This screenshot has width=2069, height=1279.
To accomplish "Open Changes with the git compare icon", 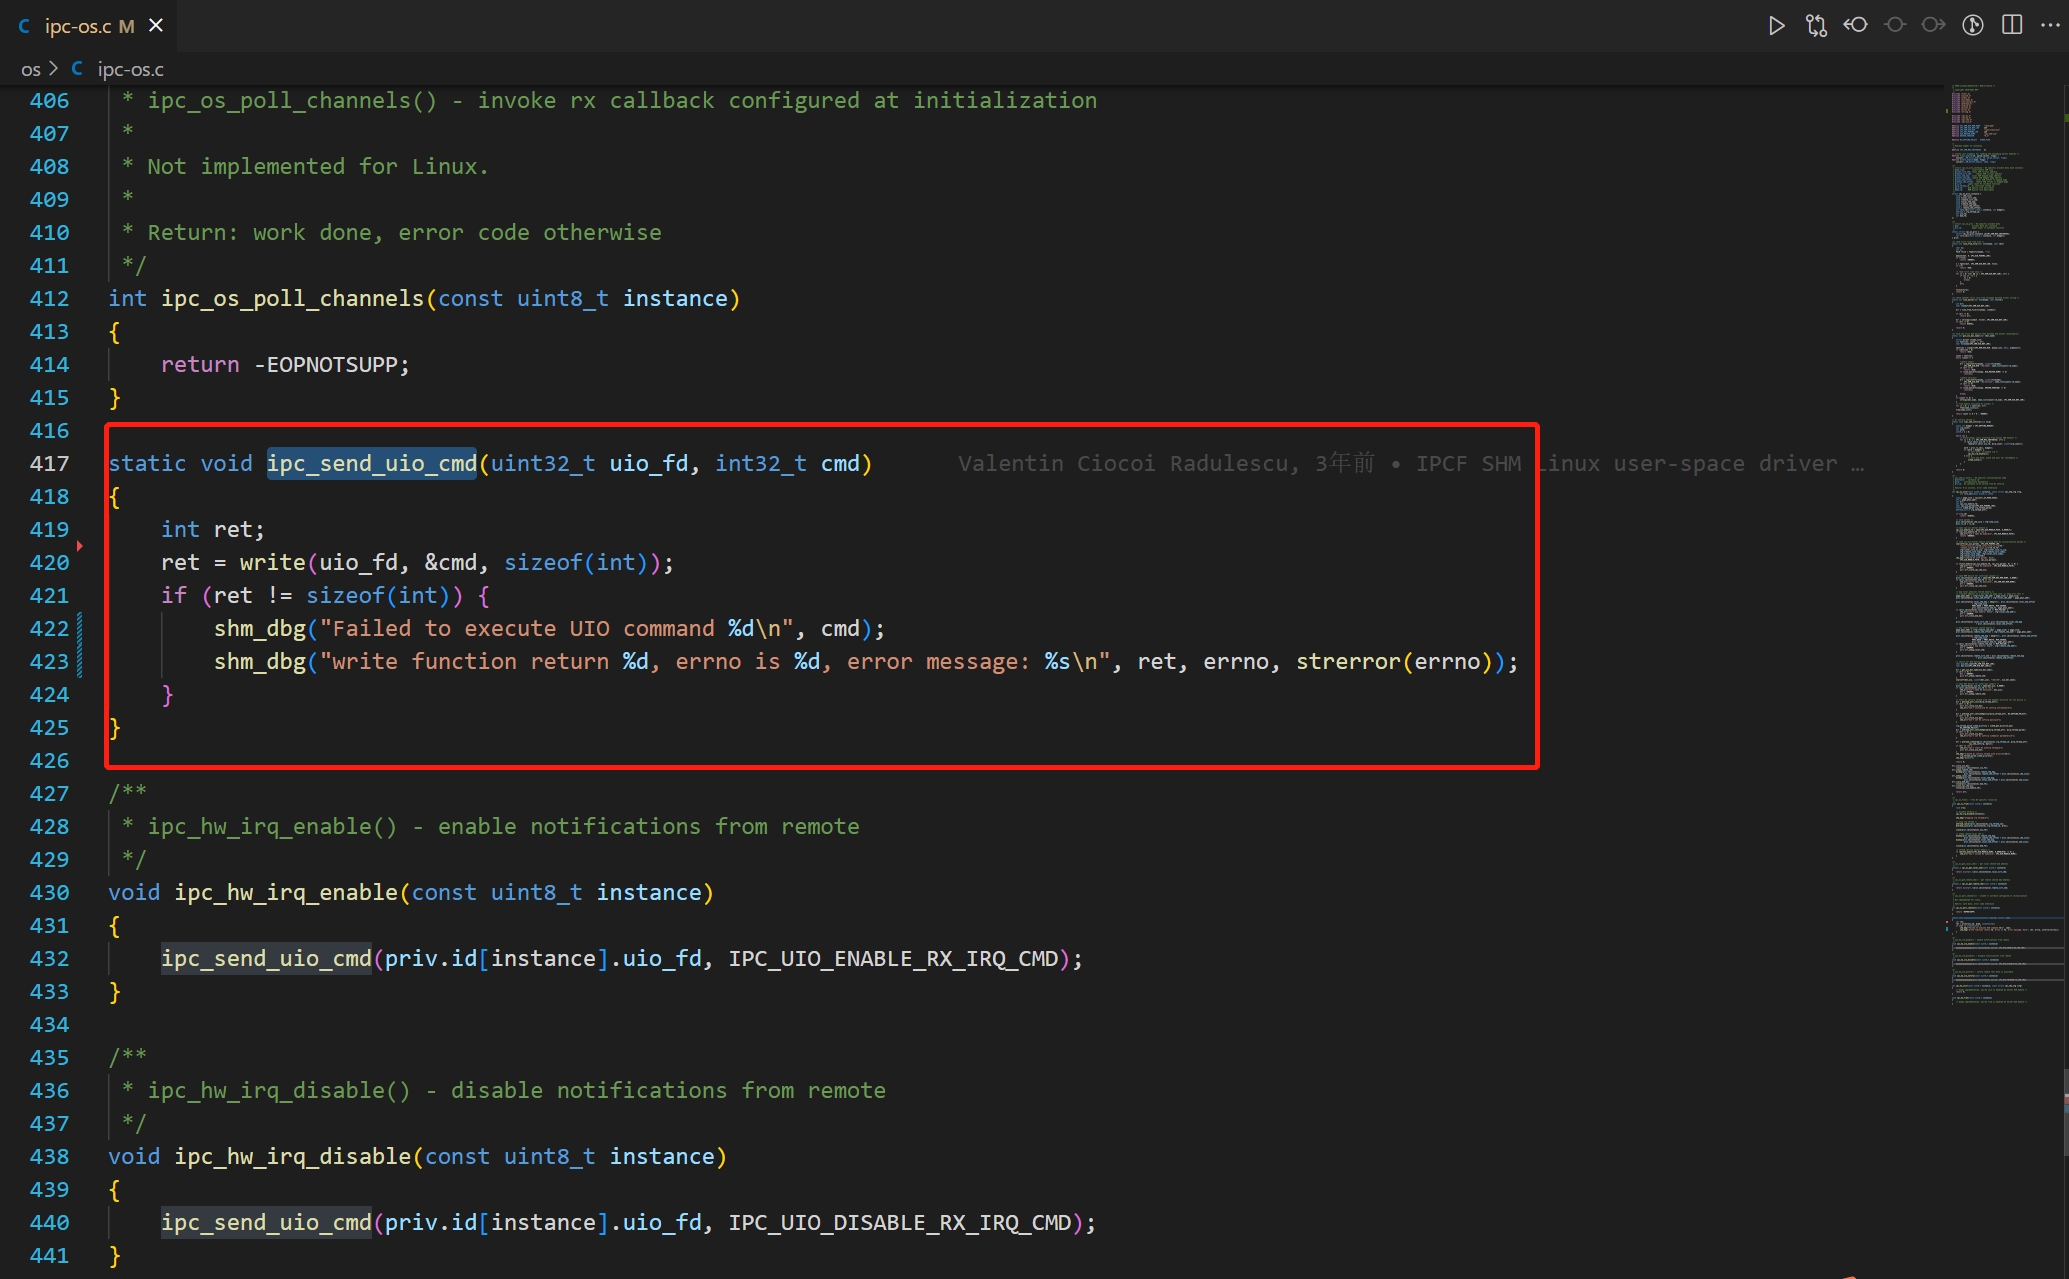I will (1816, 26).
